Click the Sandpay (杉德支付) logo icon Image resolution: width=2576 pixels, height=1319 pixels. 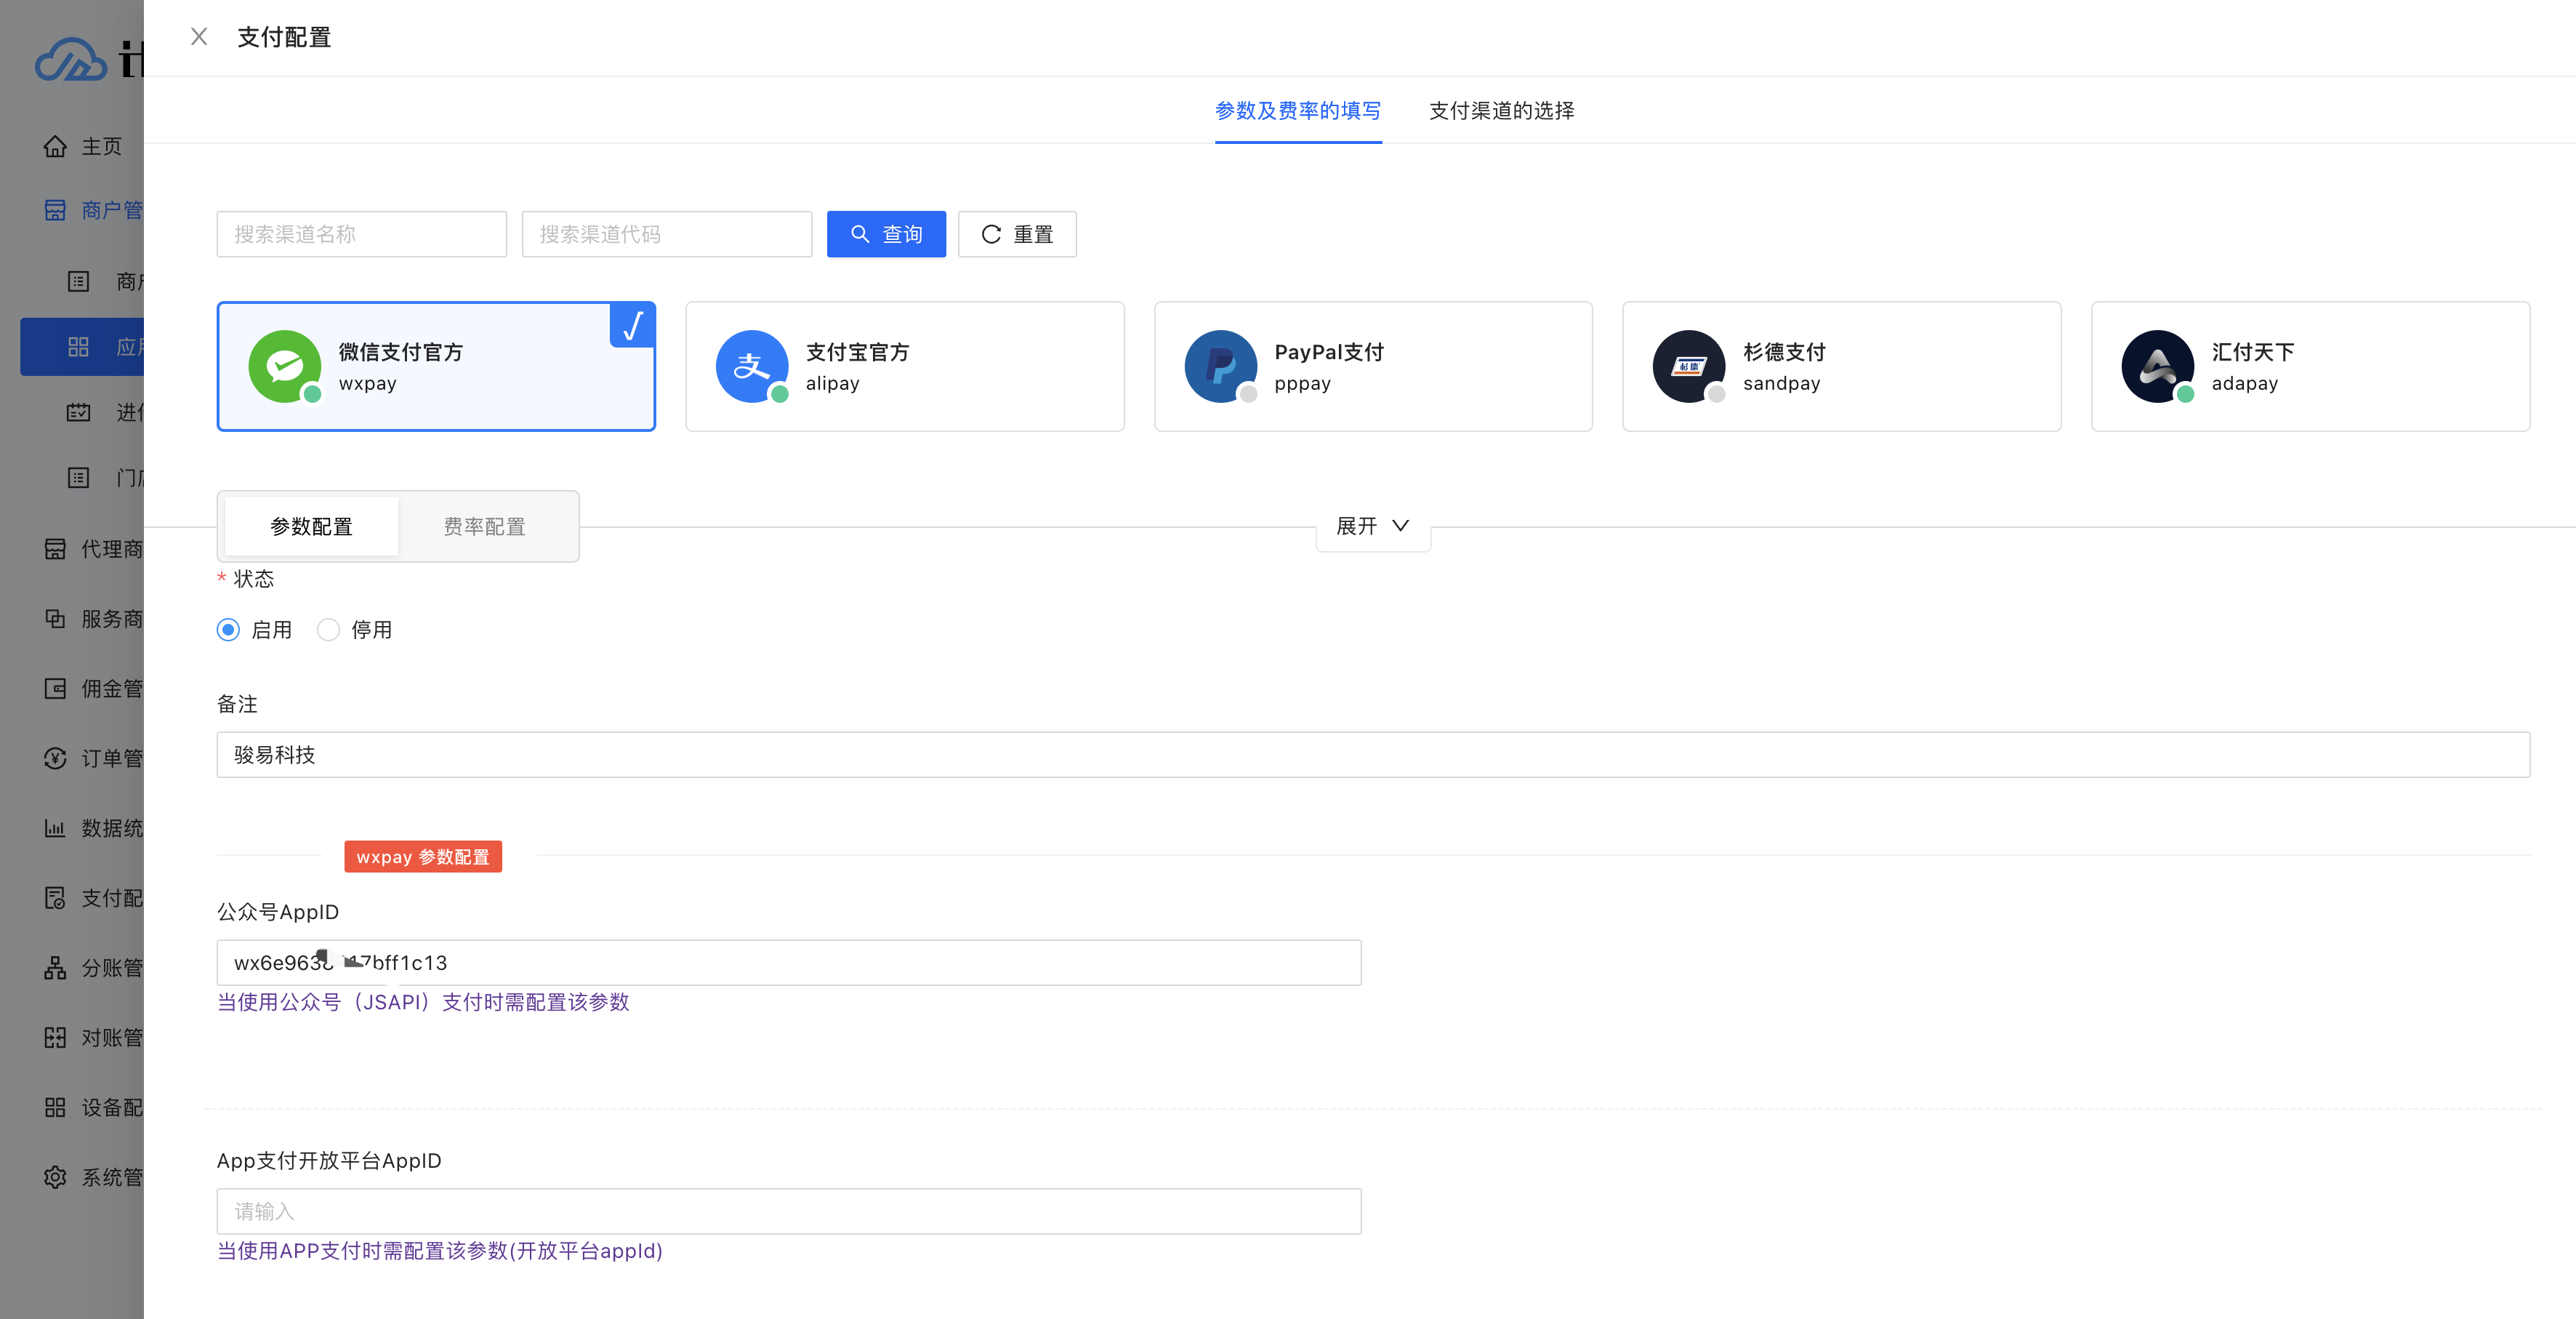(1688, 366)
